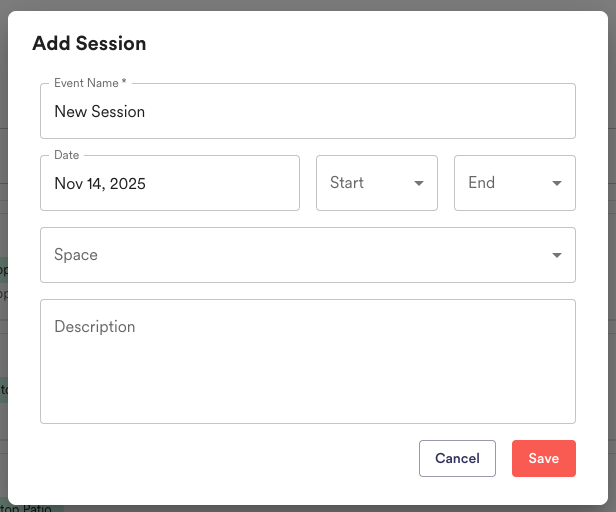This screenshot has height=512, width=616.
Task: Click the End time dropdown arrow
Action: point(557,183)
